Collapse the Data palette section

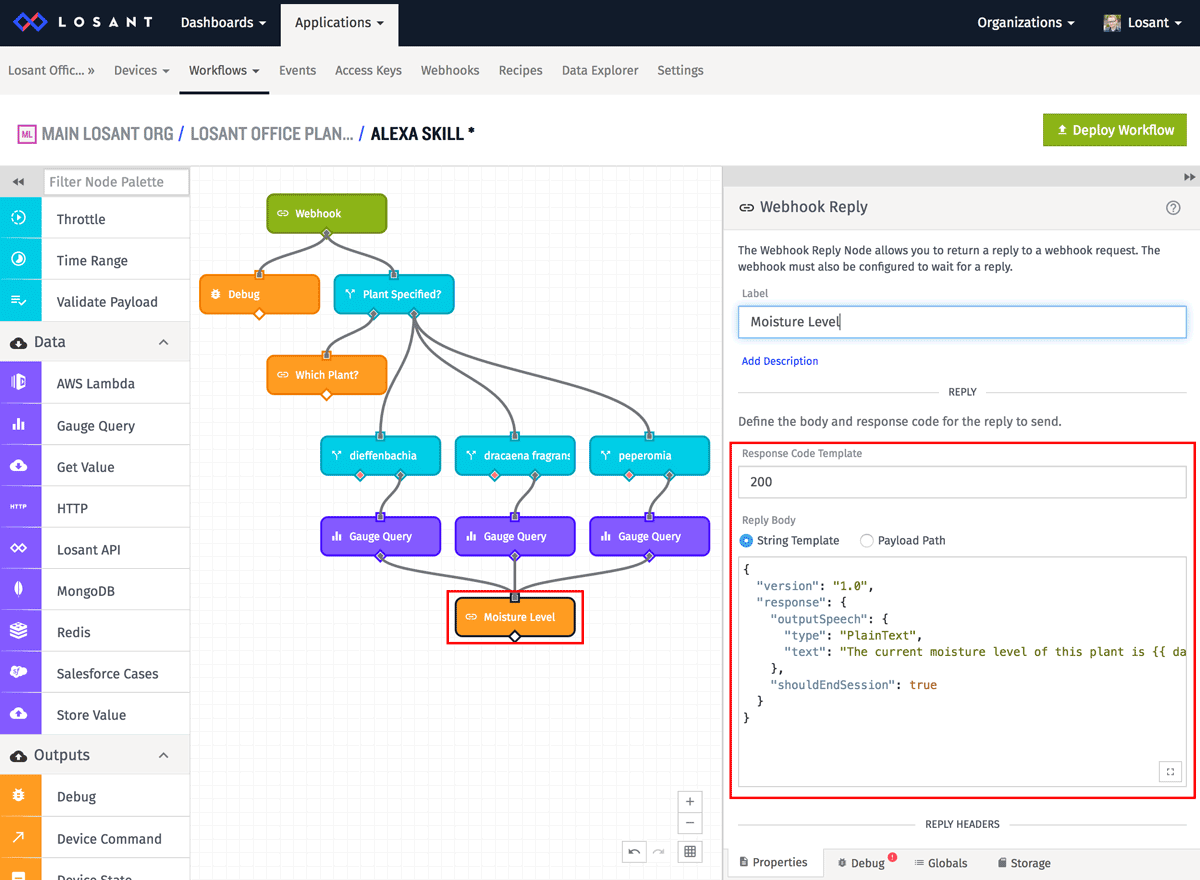[x=163, y=342]
